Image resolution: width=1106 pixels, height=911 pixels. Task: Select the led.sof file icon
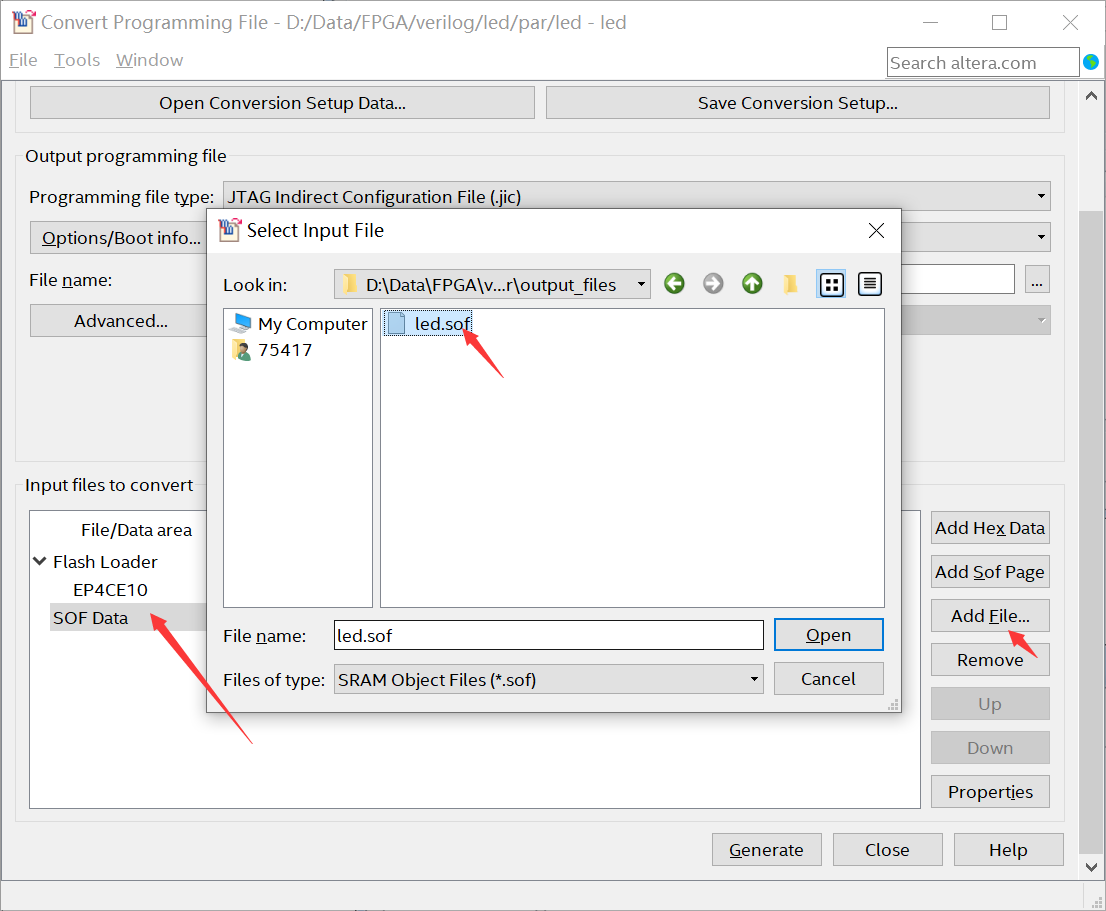point(397,324)
